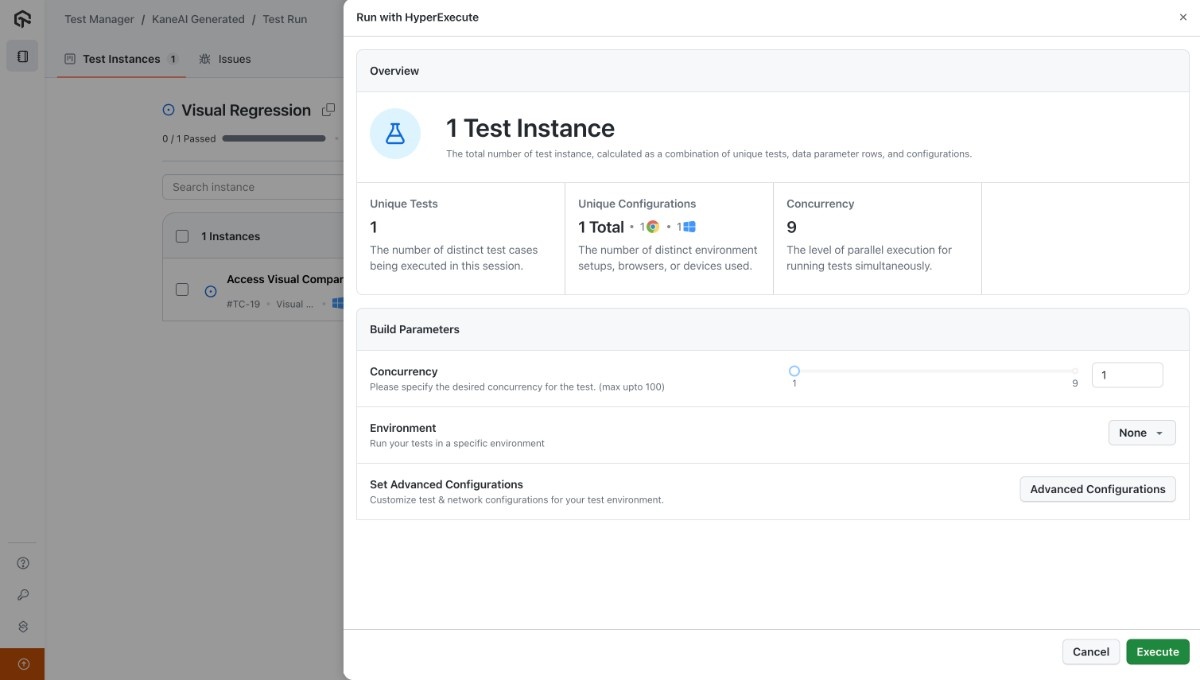Open the help question-mark icon in the sidebar
The height and width of the screenshot is (680, 1200).
22,563
